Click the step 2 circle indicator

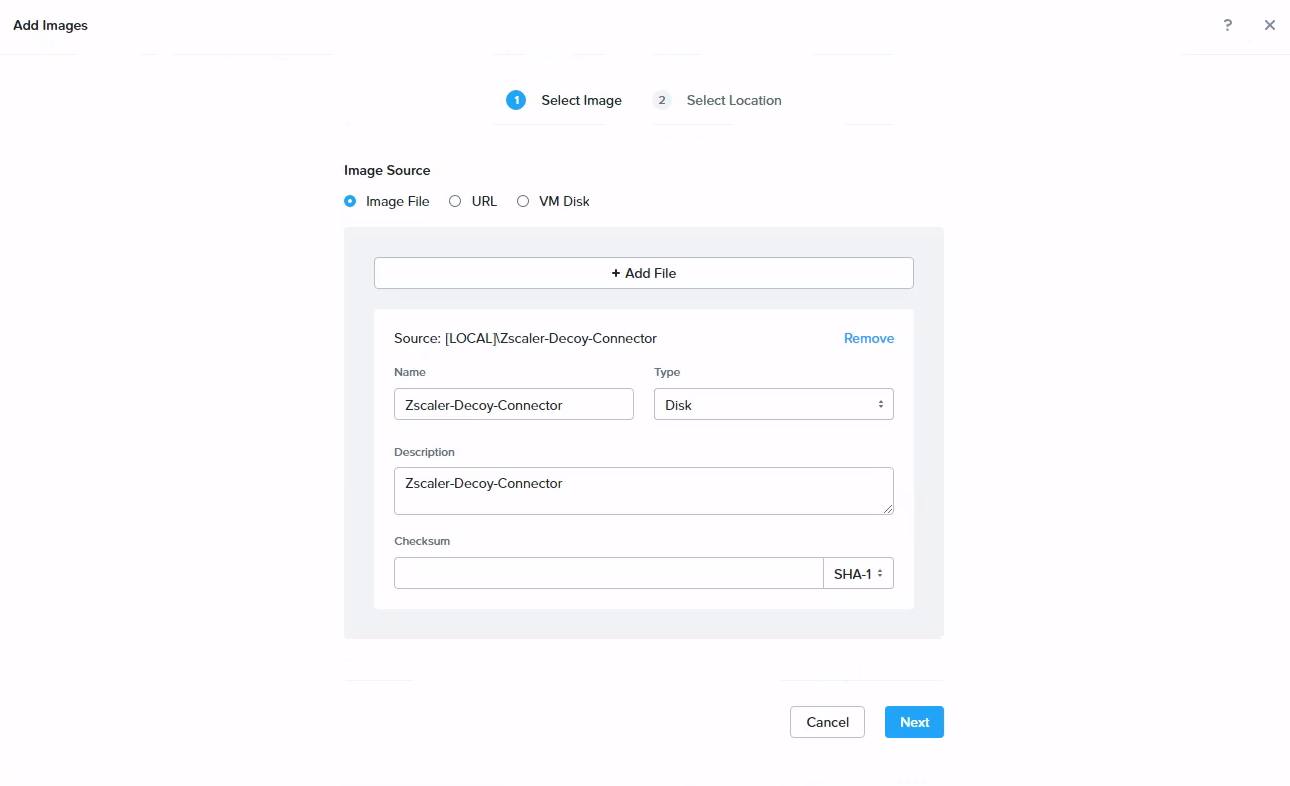pyautogui.click(x=661, y=100)
